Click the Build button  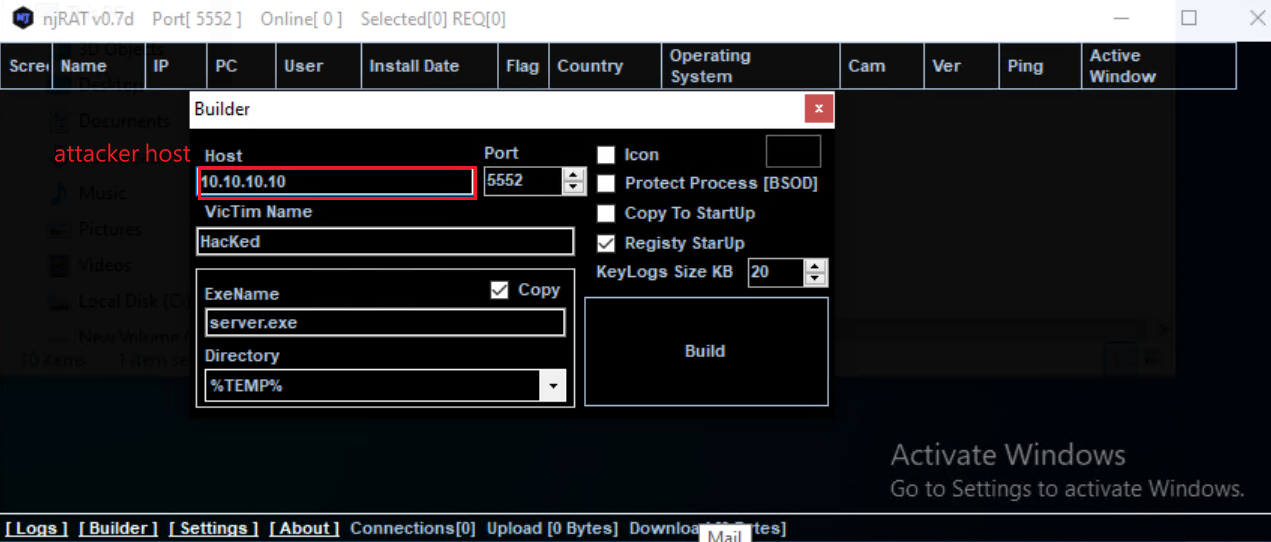(705, 352)
